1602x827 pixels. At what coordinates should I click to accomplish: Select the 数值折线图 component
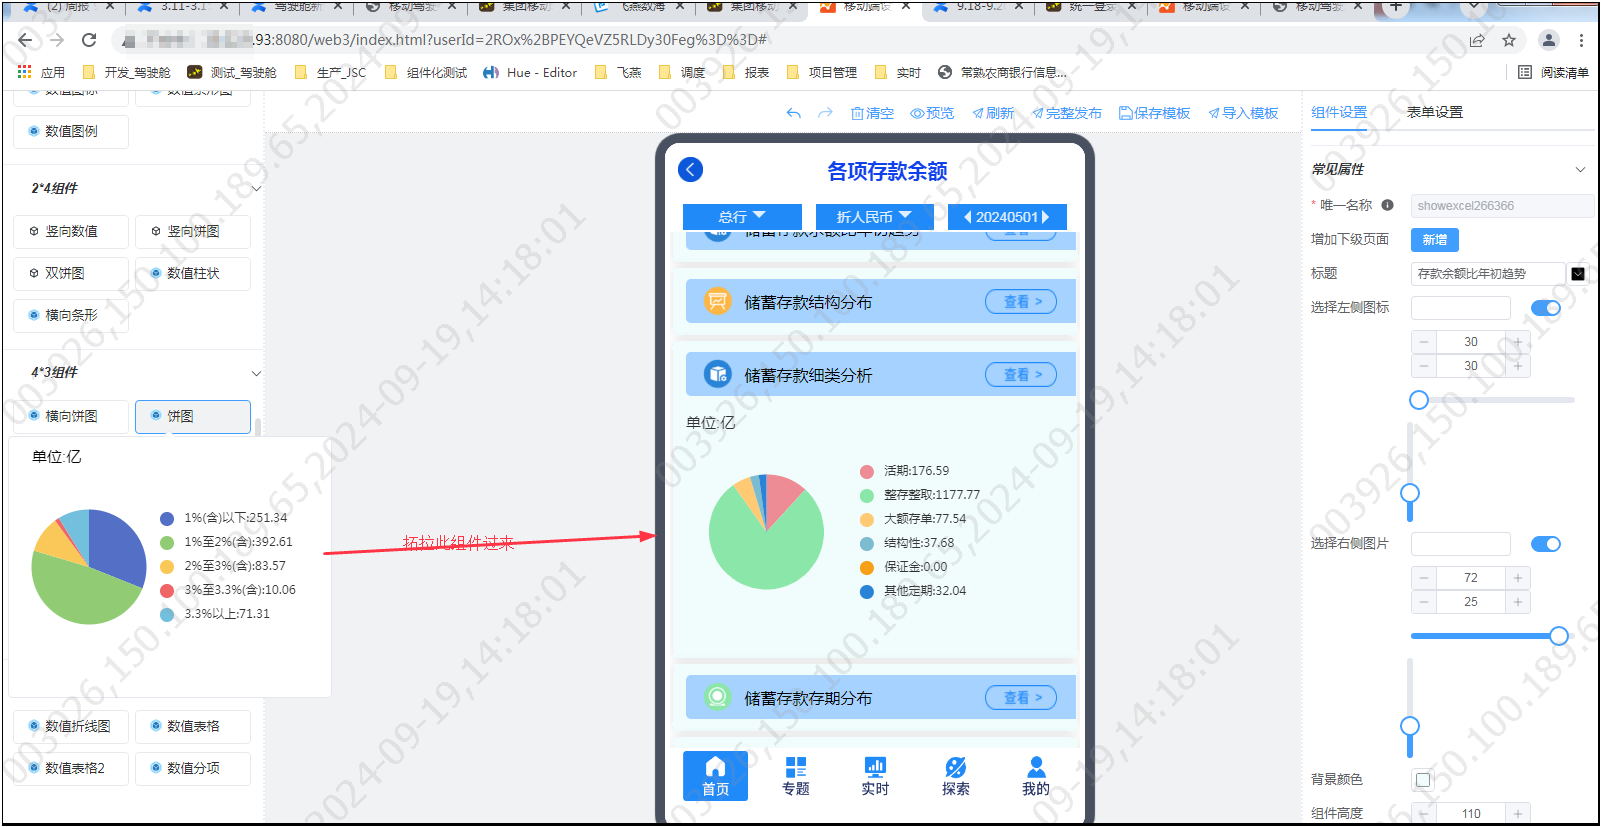click(71, 726)
